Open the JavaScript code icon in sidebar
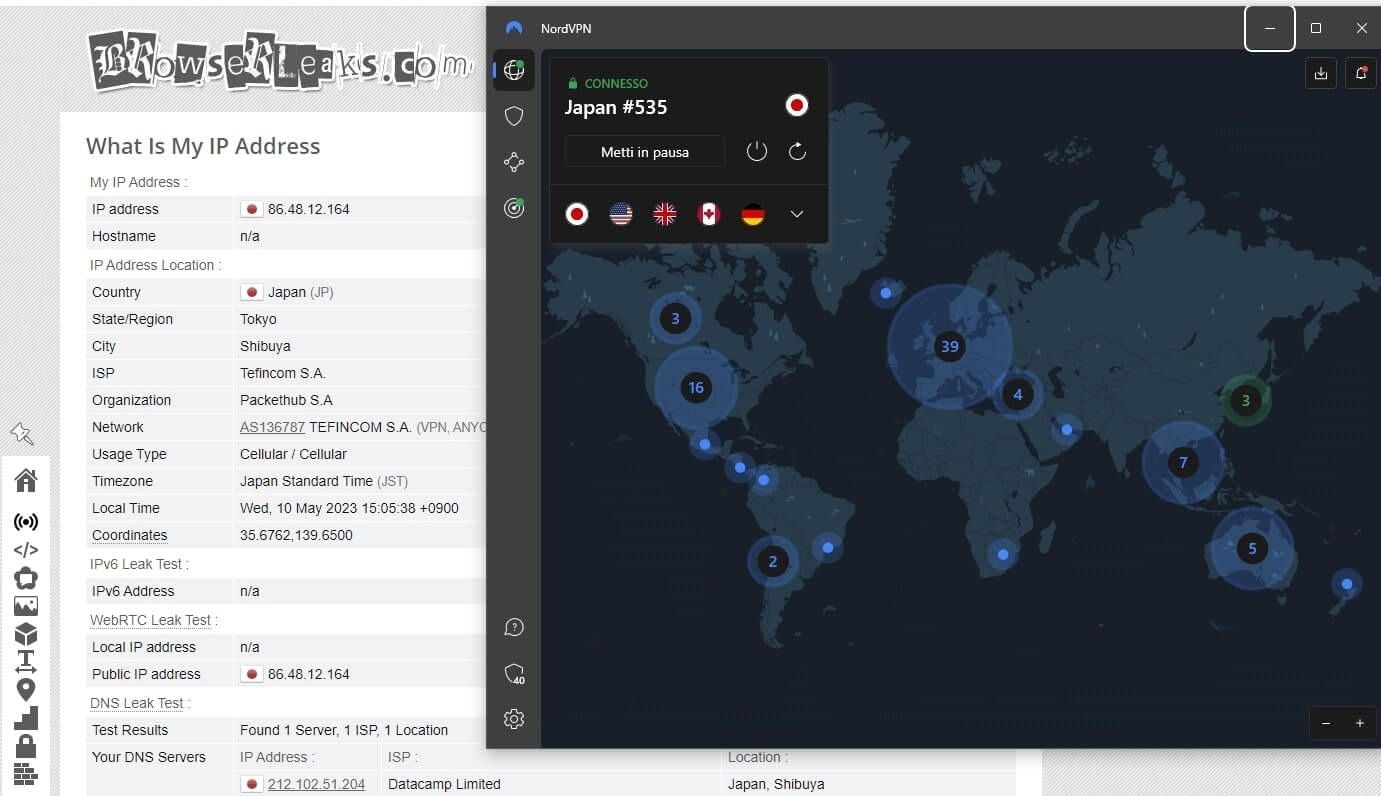This screenshot has width=1381, height=796. 26,549
